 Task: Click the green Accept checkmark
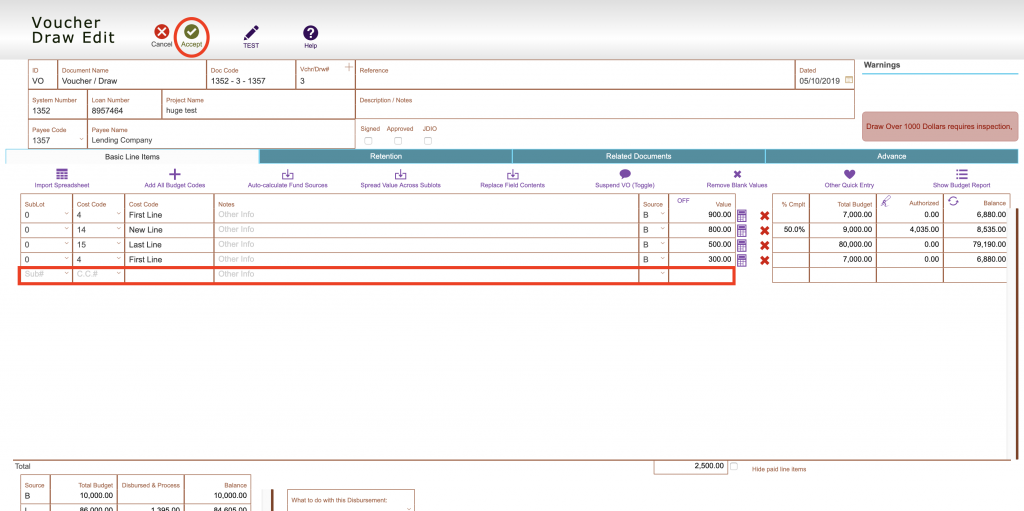click(x=191, y=31)
